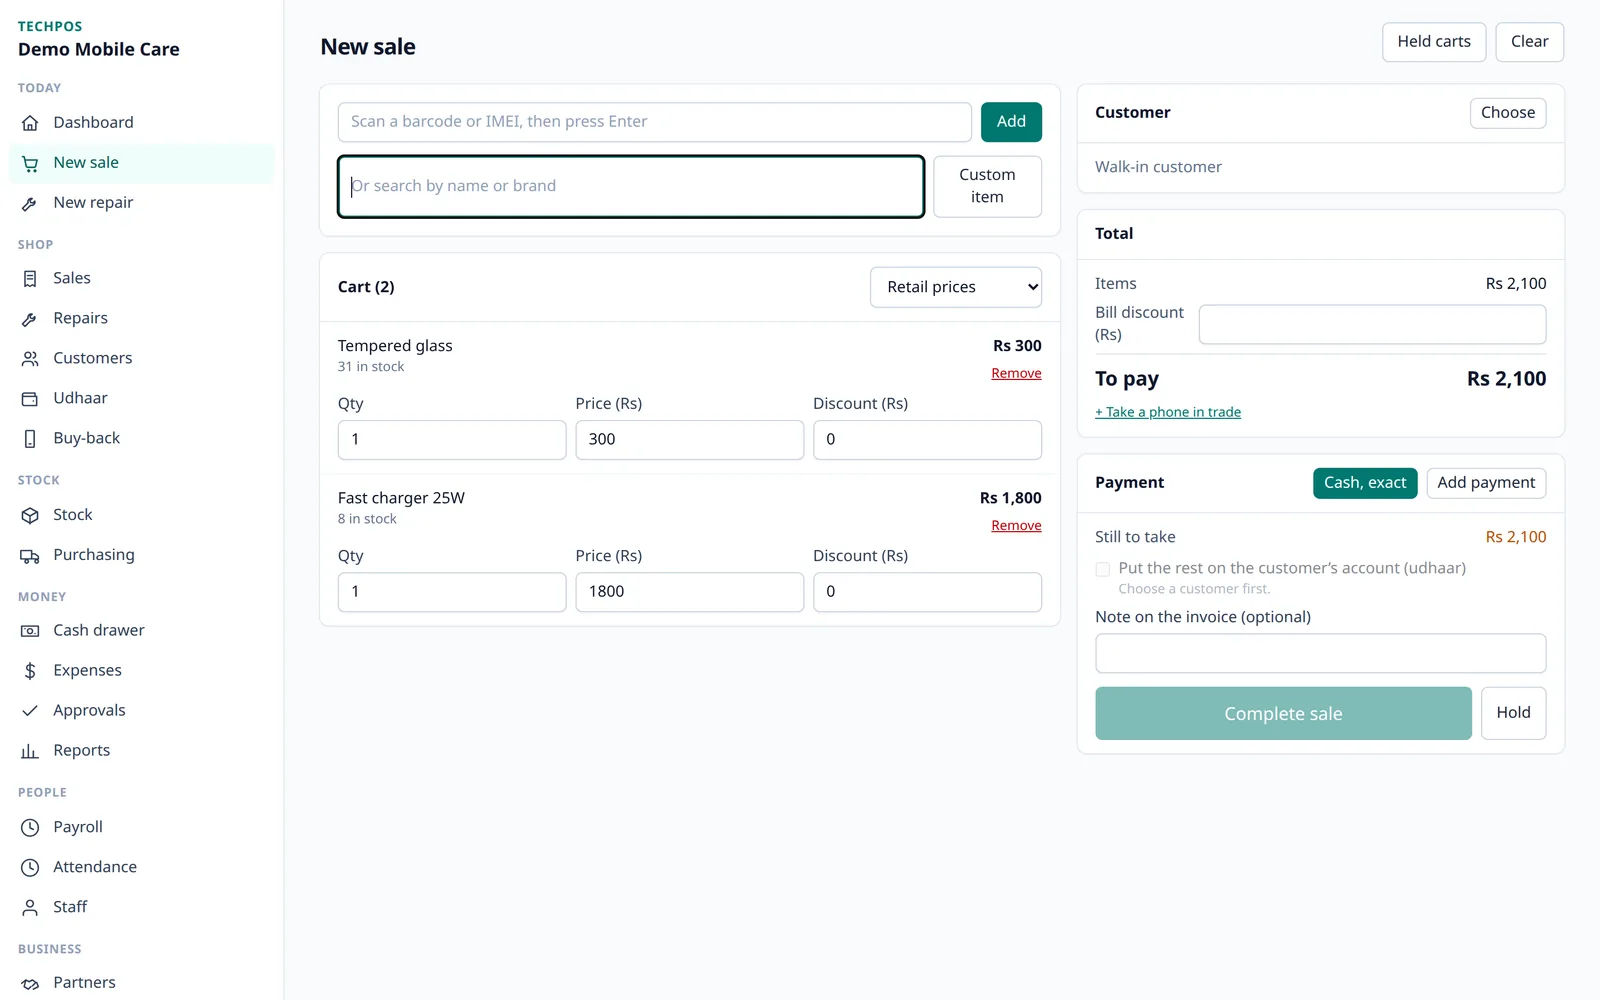Click the Cash drawer banknote icon
The height and width of the screenshot is (1000, 1600).
click(30, 631)
